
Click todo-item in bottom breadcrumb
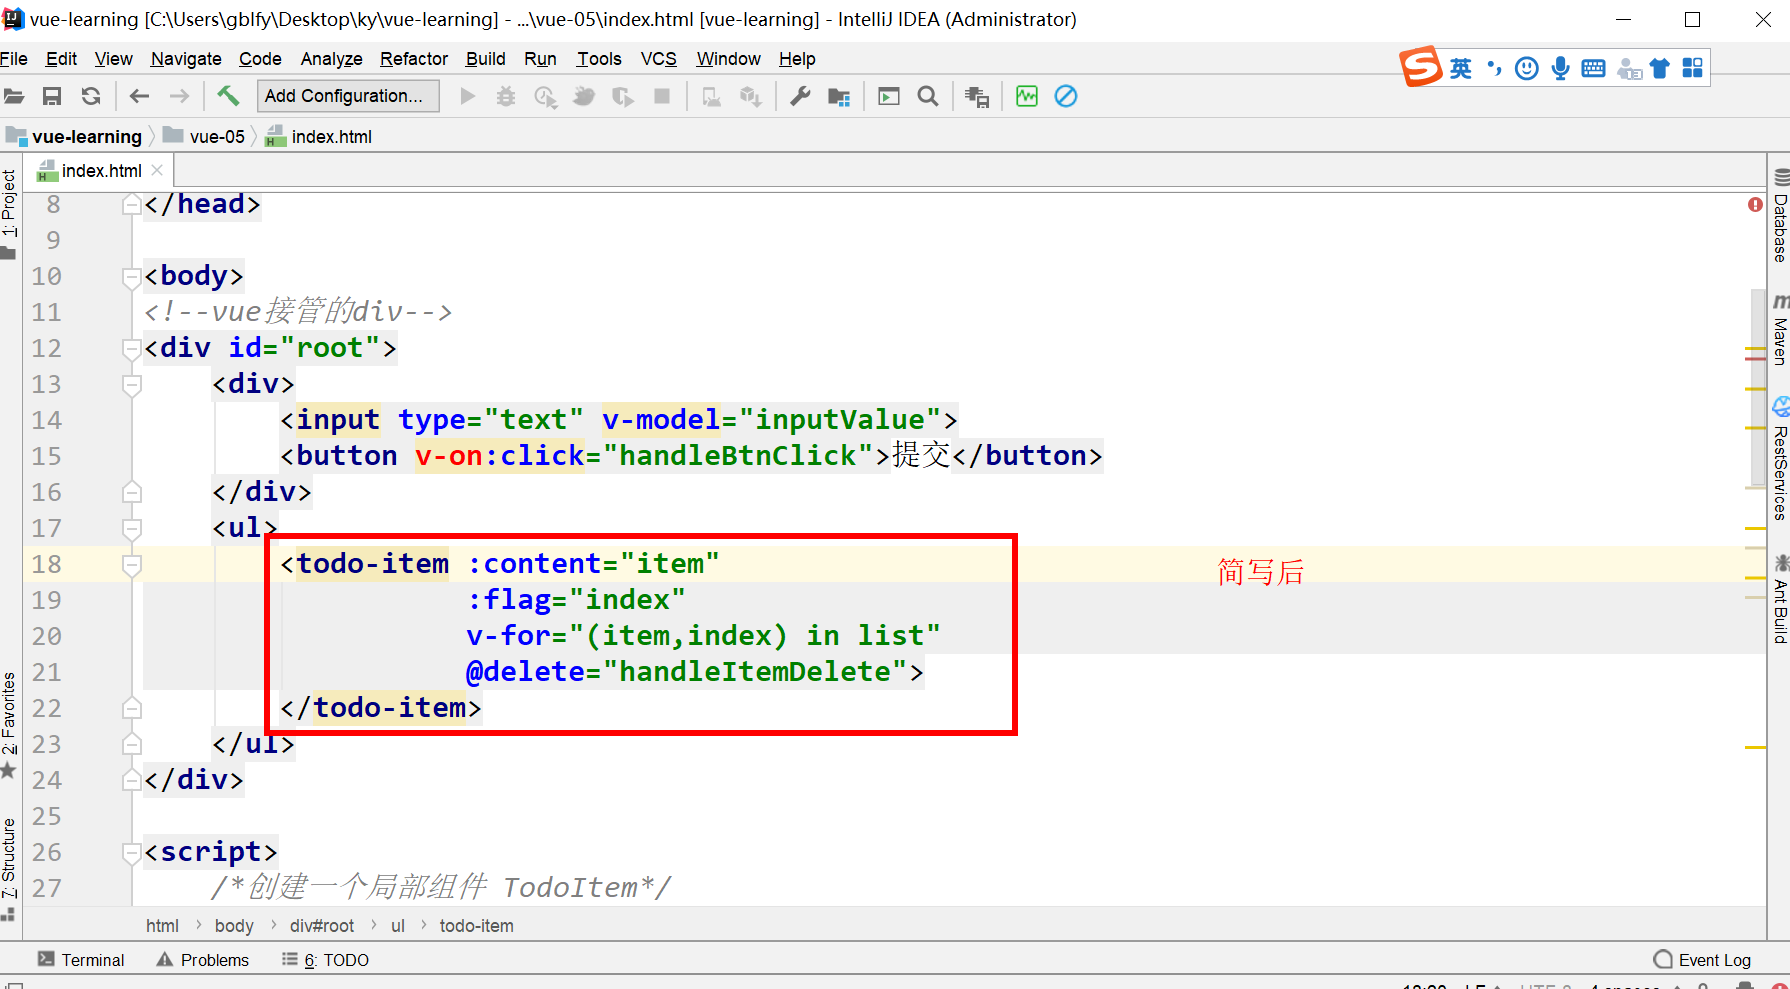[x=476, y=926]
